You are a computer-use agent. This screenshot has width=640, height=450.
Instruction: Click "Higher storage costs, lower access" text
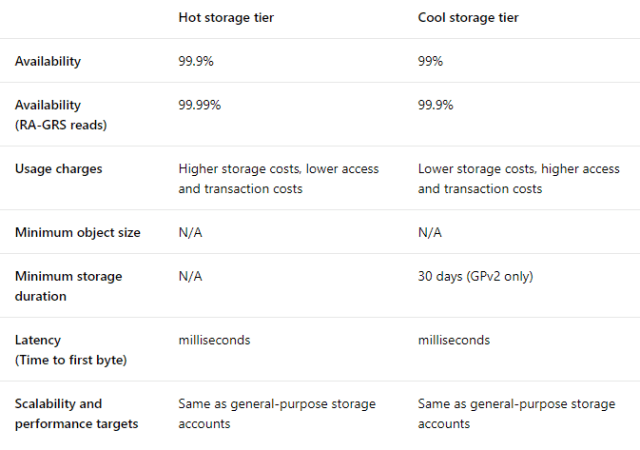[278, 169]
